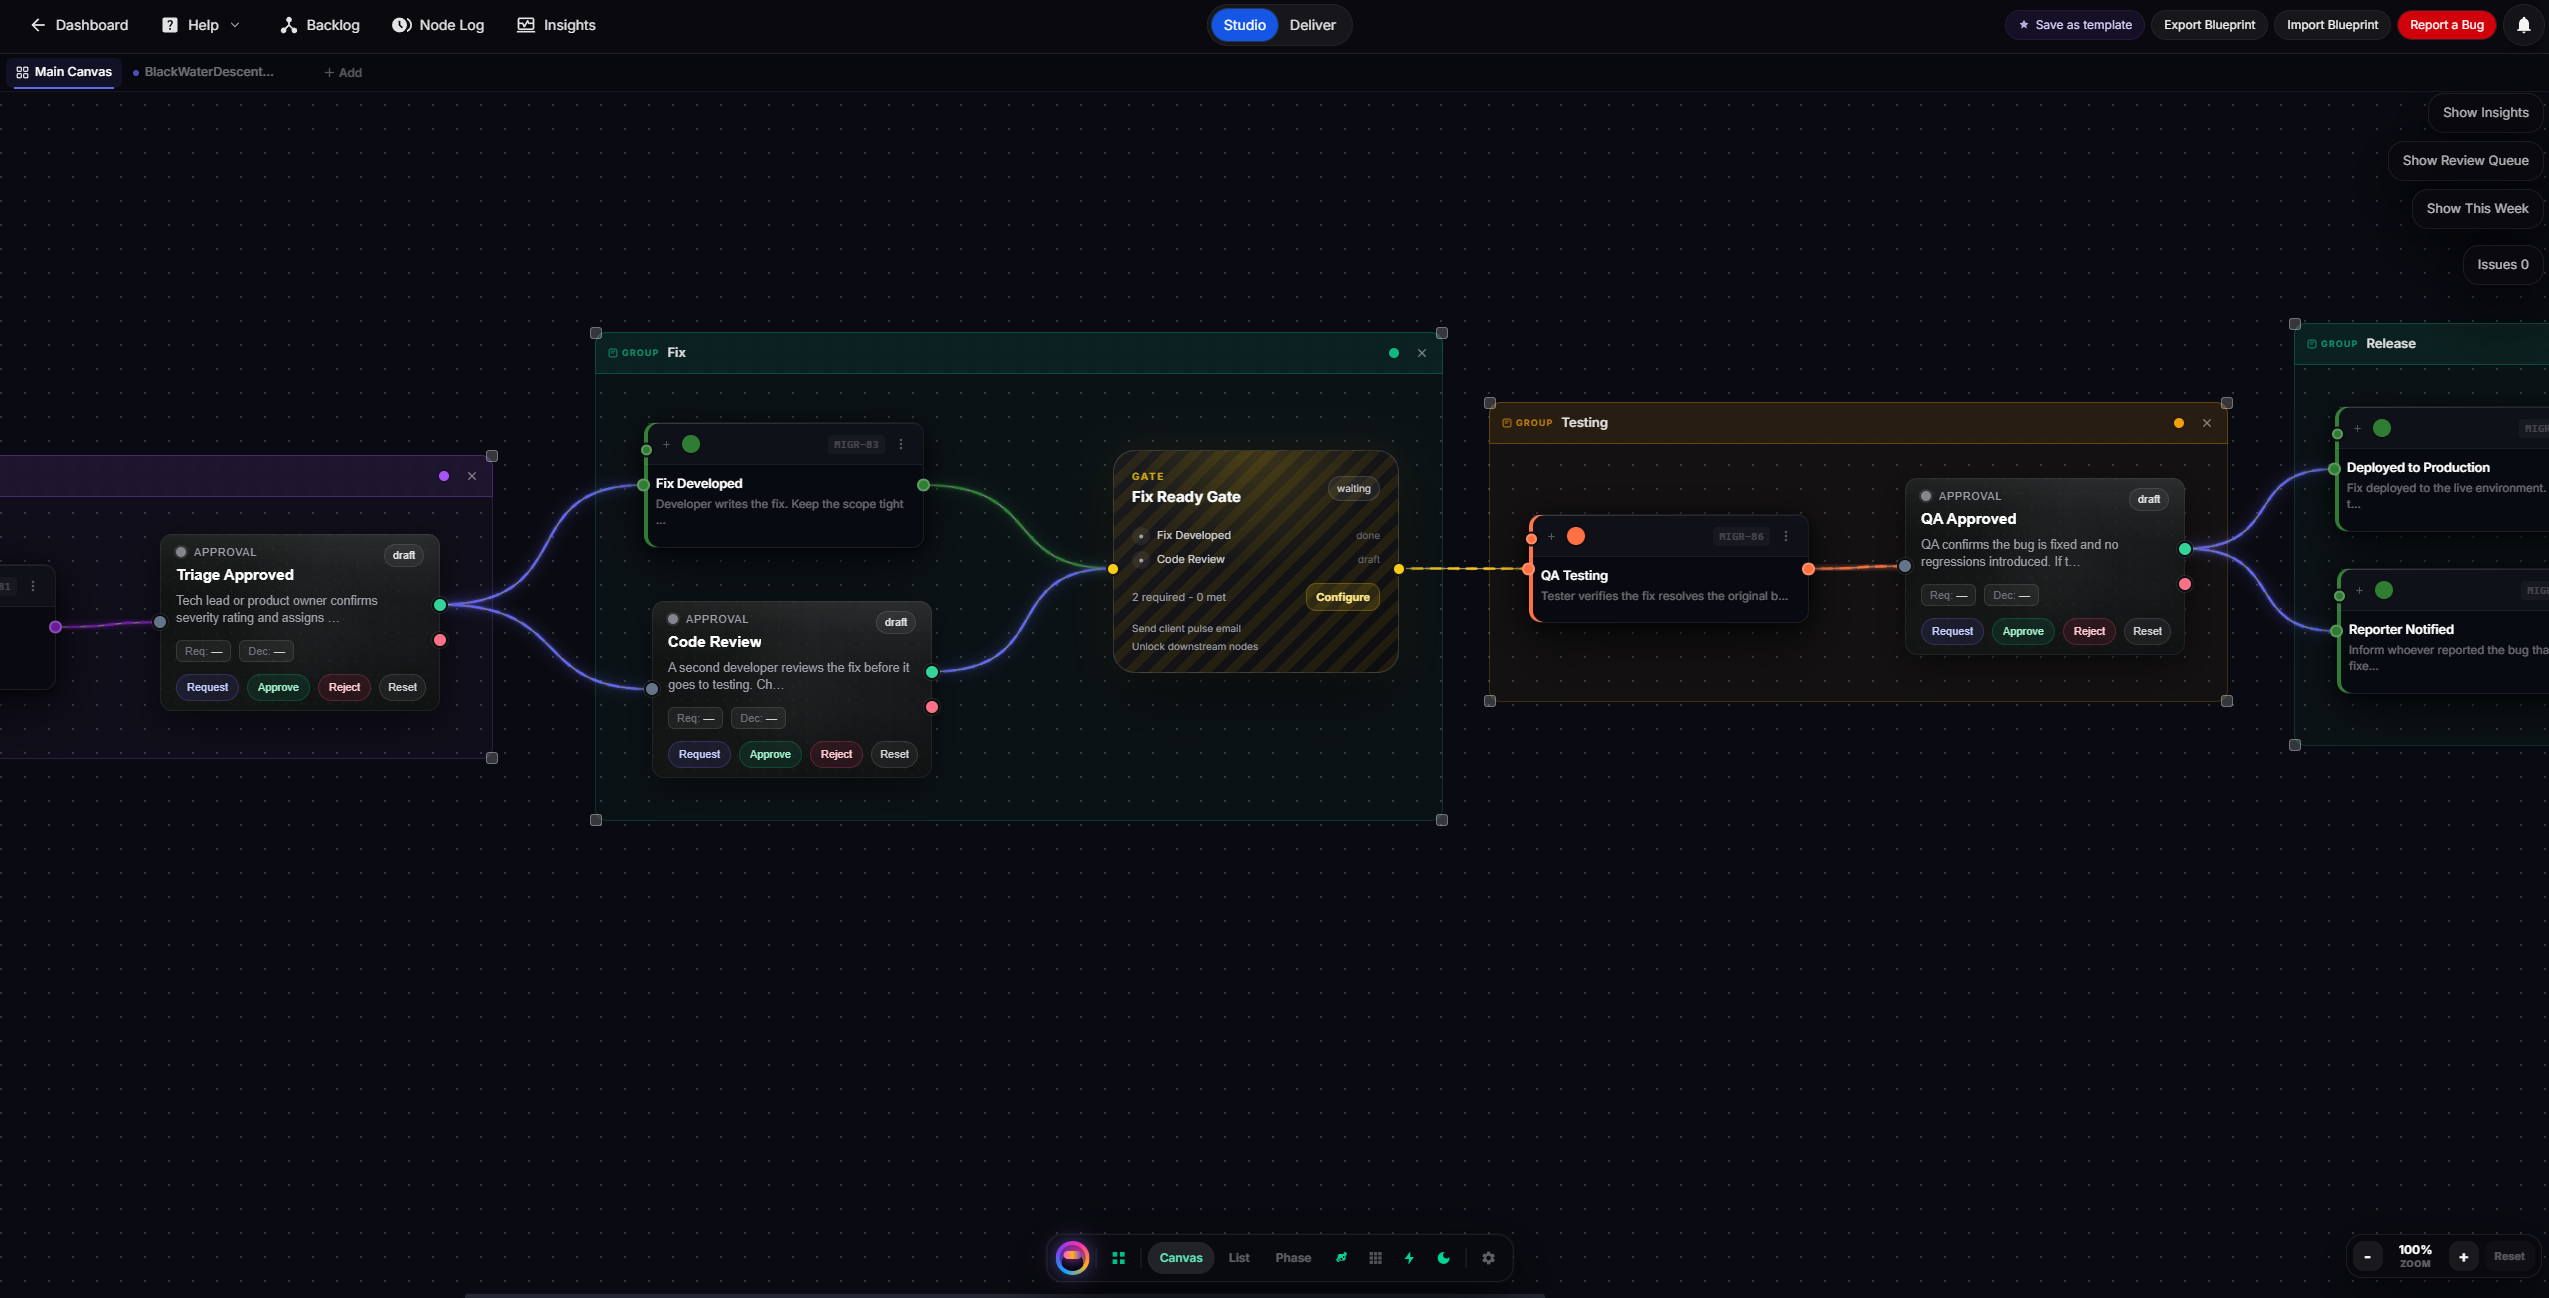Image resolution: width=2549 pixels, height=1298 pixels.
Task: Approve the Code Review card
Action: pyautogui.click(x=770, y=754)
